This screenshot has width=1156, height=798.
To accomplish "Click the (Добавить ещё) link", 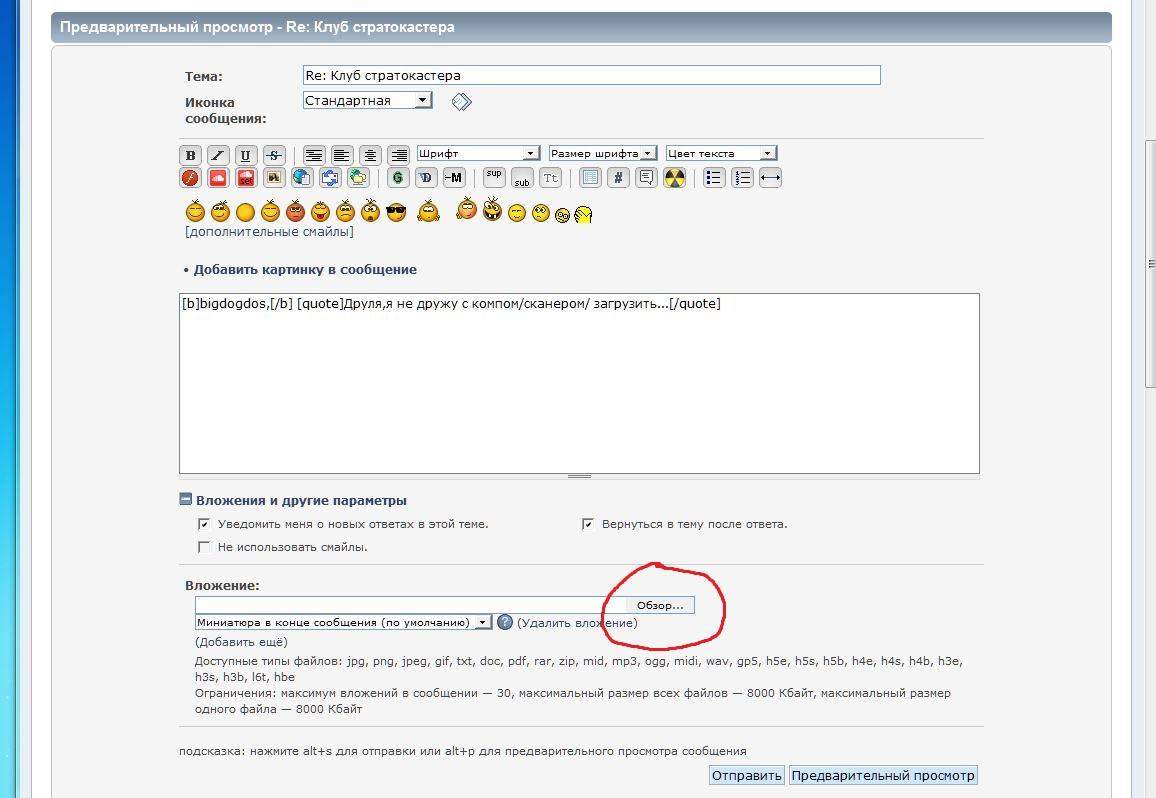I will click(x=241, y=642).
